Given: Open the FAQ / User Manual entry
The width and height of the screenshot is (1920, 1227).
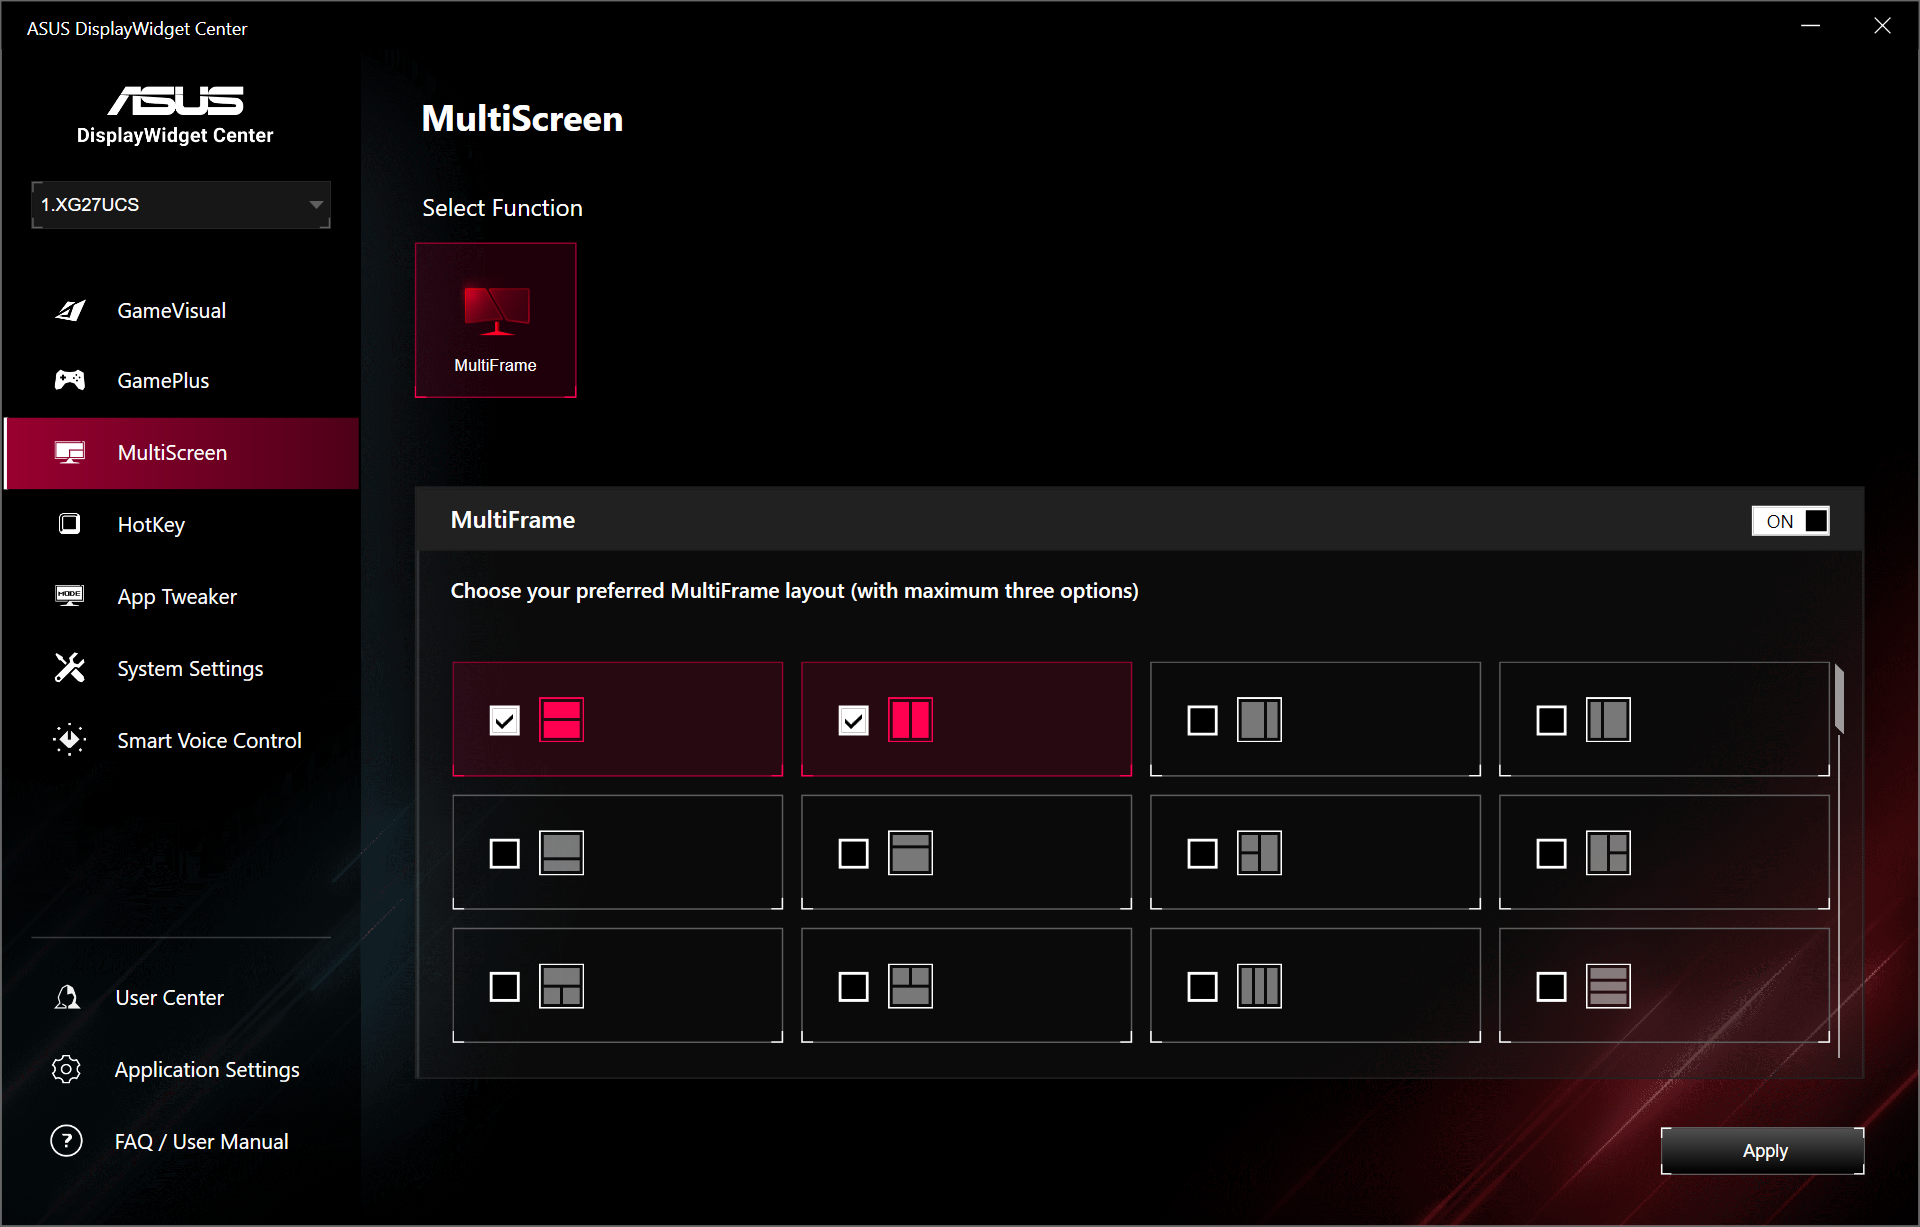Looking at the screenshot, I should pyautogui.click(x=201, y=1141).
